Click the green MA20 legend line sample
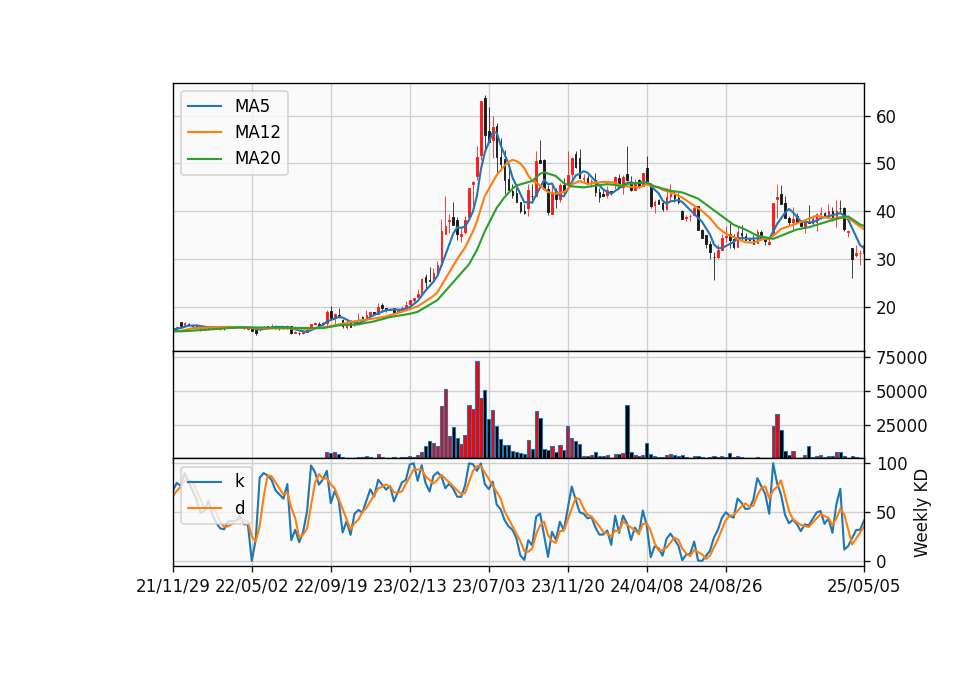The width and height of the screenshot is (960, 690). 204,159
